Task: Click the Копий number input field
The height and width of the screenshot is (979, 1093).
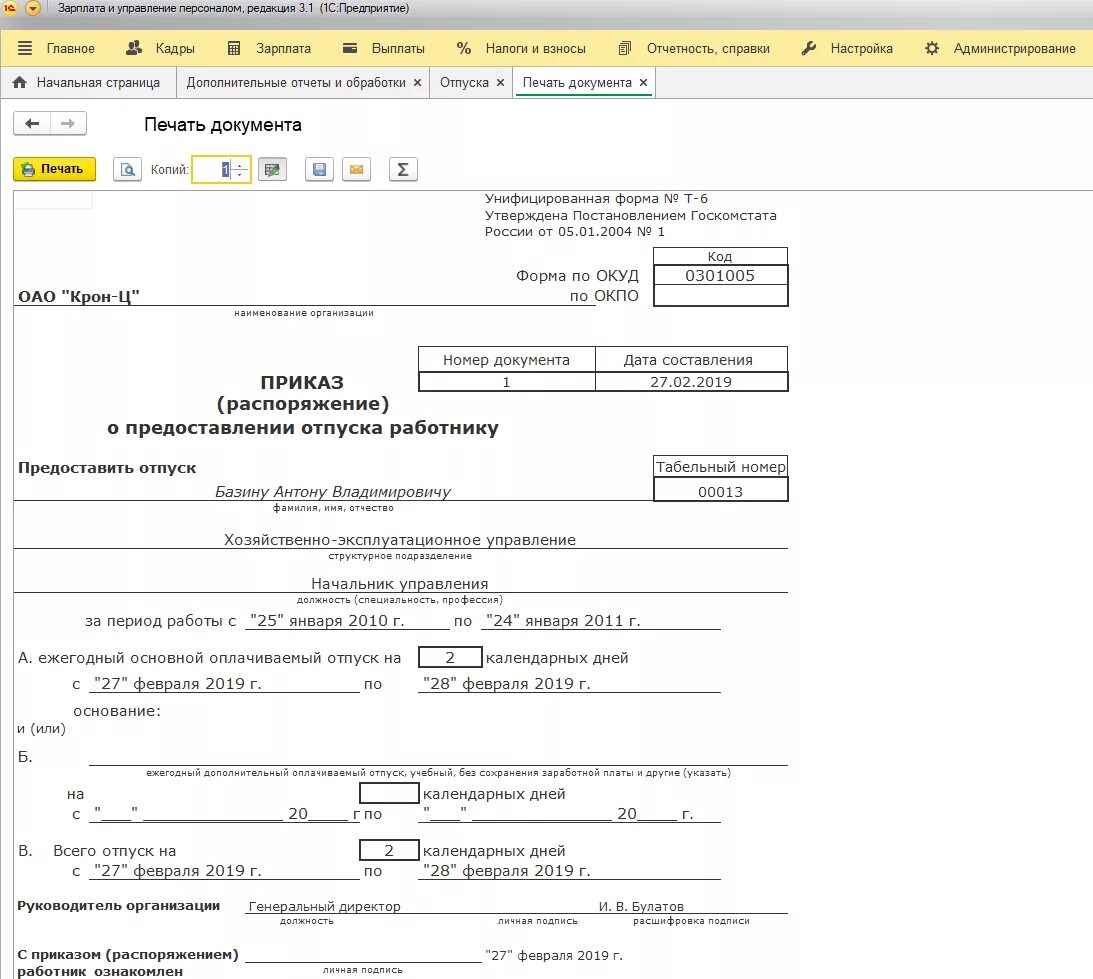Action: (212, 169)
